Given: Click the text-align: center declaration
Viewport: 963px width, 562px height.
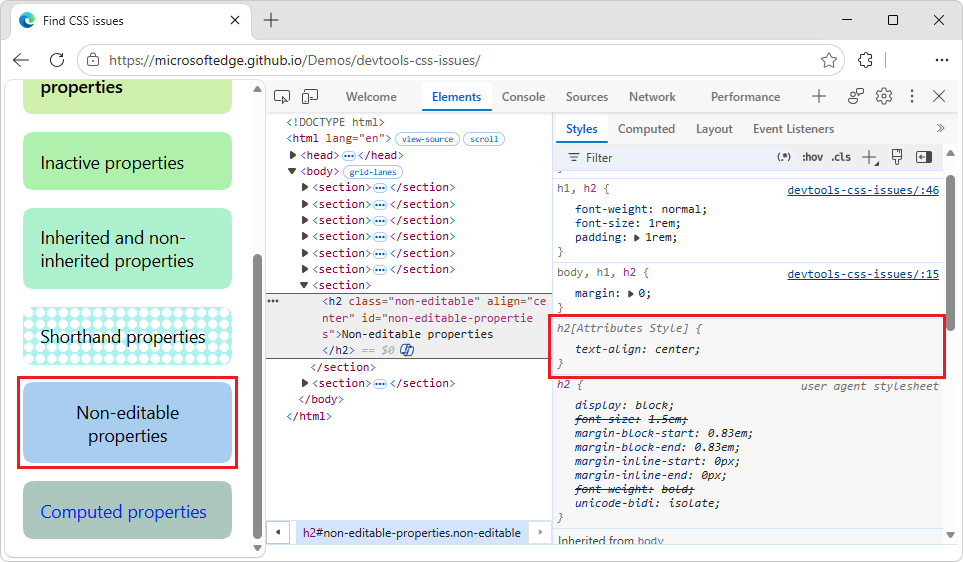Looking at the screenshot, I should click(x=637, y=349).
